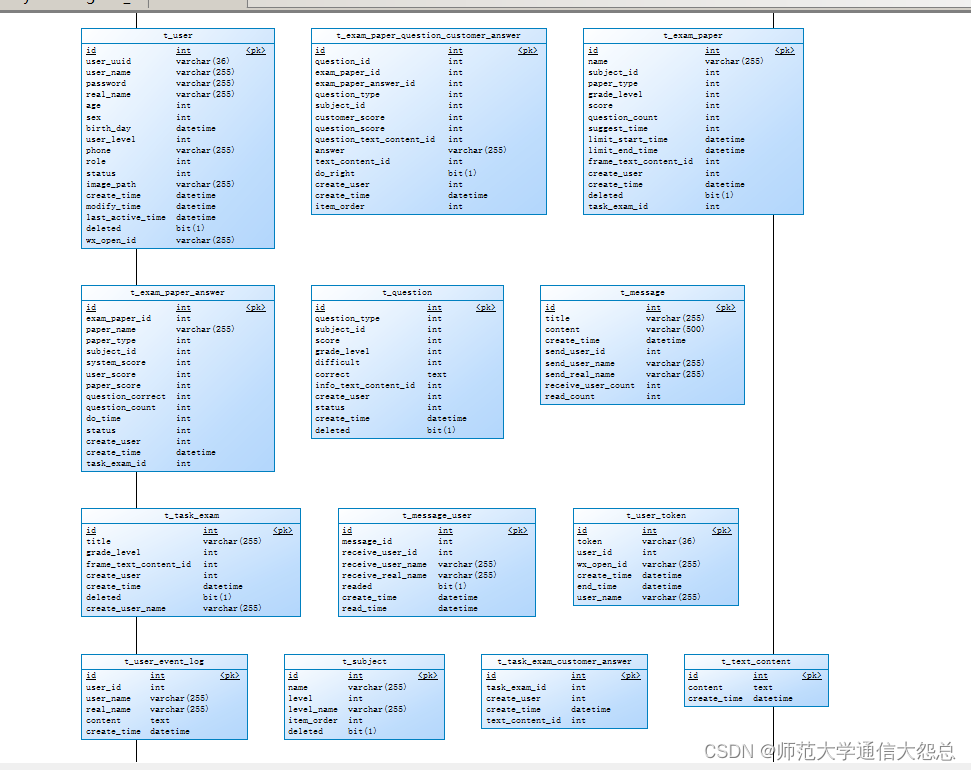971x770 pixels.
Task: Click read_count in t_message
Action: 570,396
